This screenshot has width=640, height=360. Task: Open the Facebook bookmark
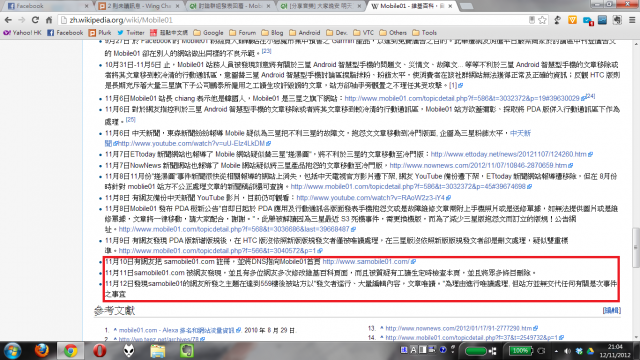[65, 33]
